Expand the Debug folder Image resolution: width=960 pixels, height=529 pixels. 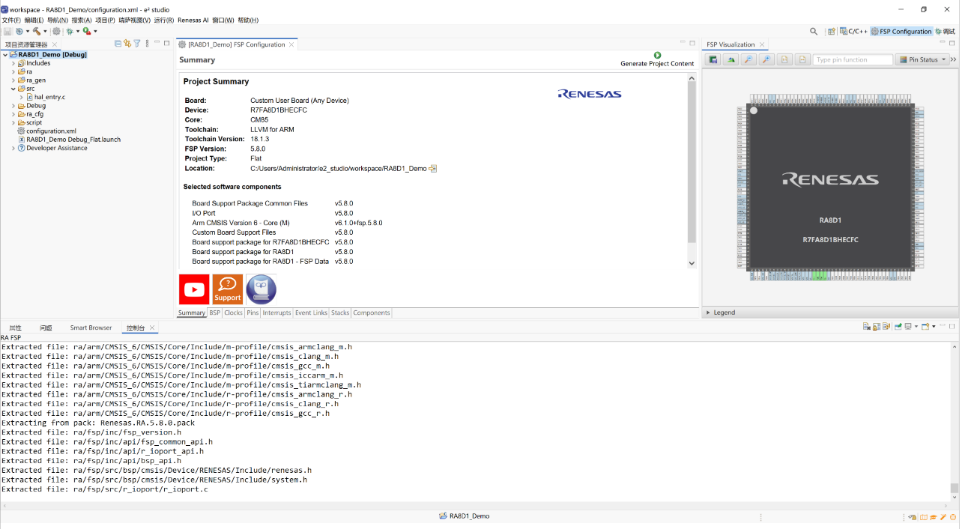pos(13,105)
